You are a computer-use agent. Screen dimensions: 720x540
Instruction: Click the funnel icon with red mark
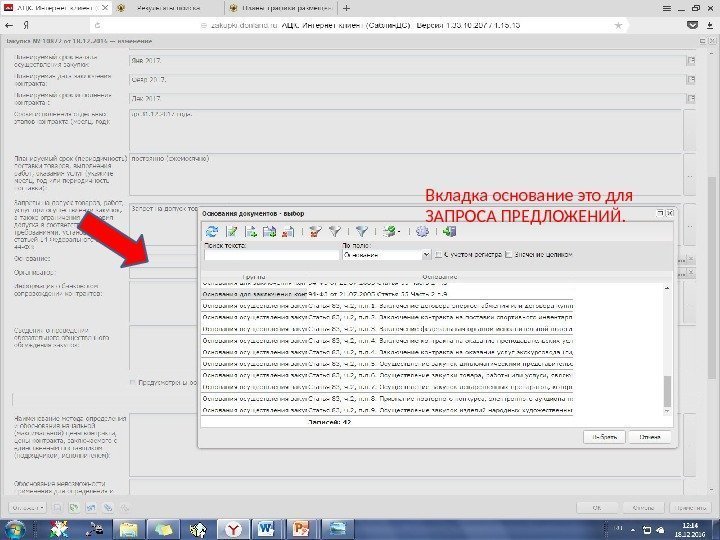315,231
